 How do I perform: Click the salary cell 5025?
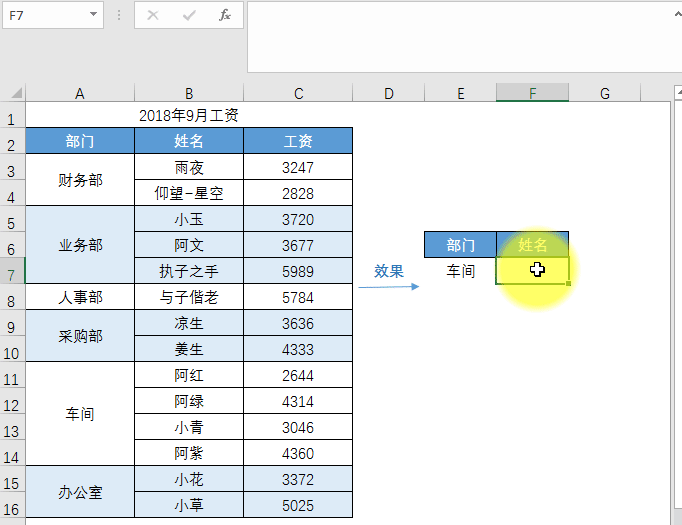[298, 505]
